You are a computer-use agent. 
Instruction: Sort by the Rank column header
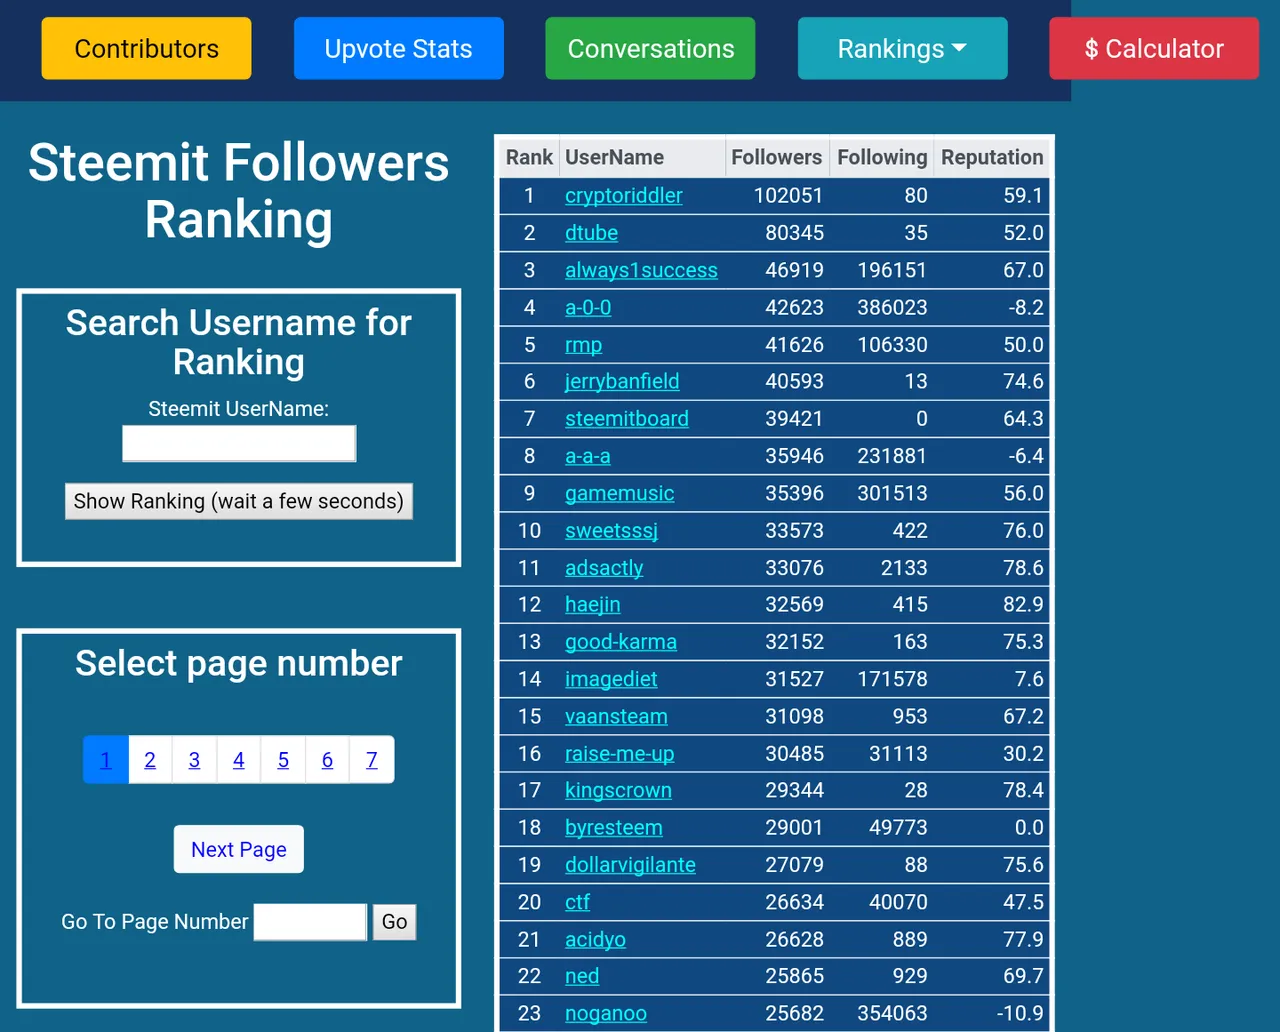click(x=529, y=157)
